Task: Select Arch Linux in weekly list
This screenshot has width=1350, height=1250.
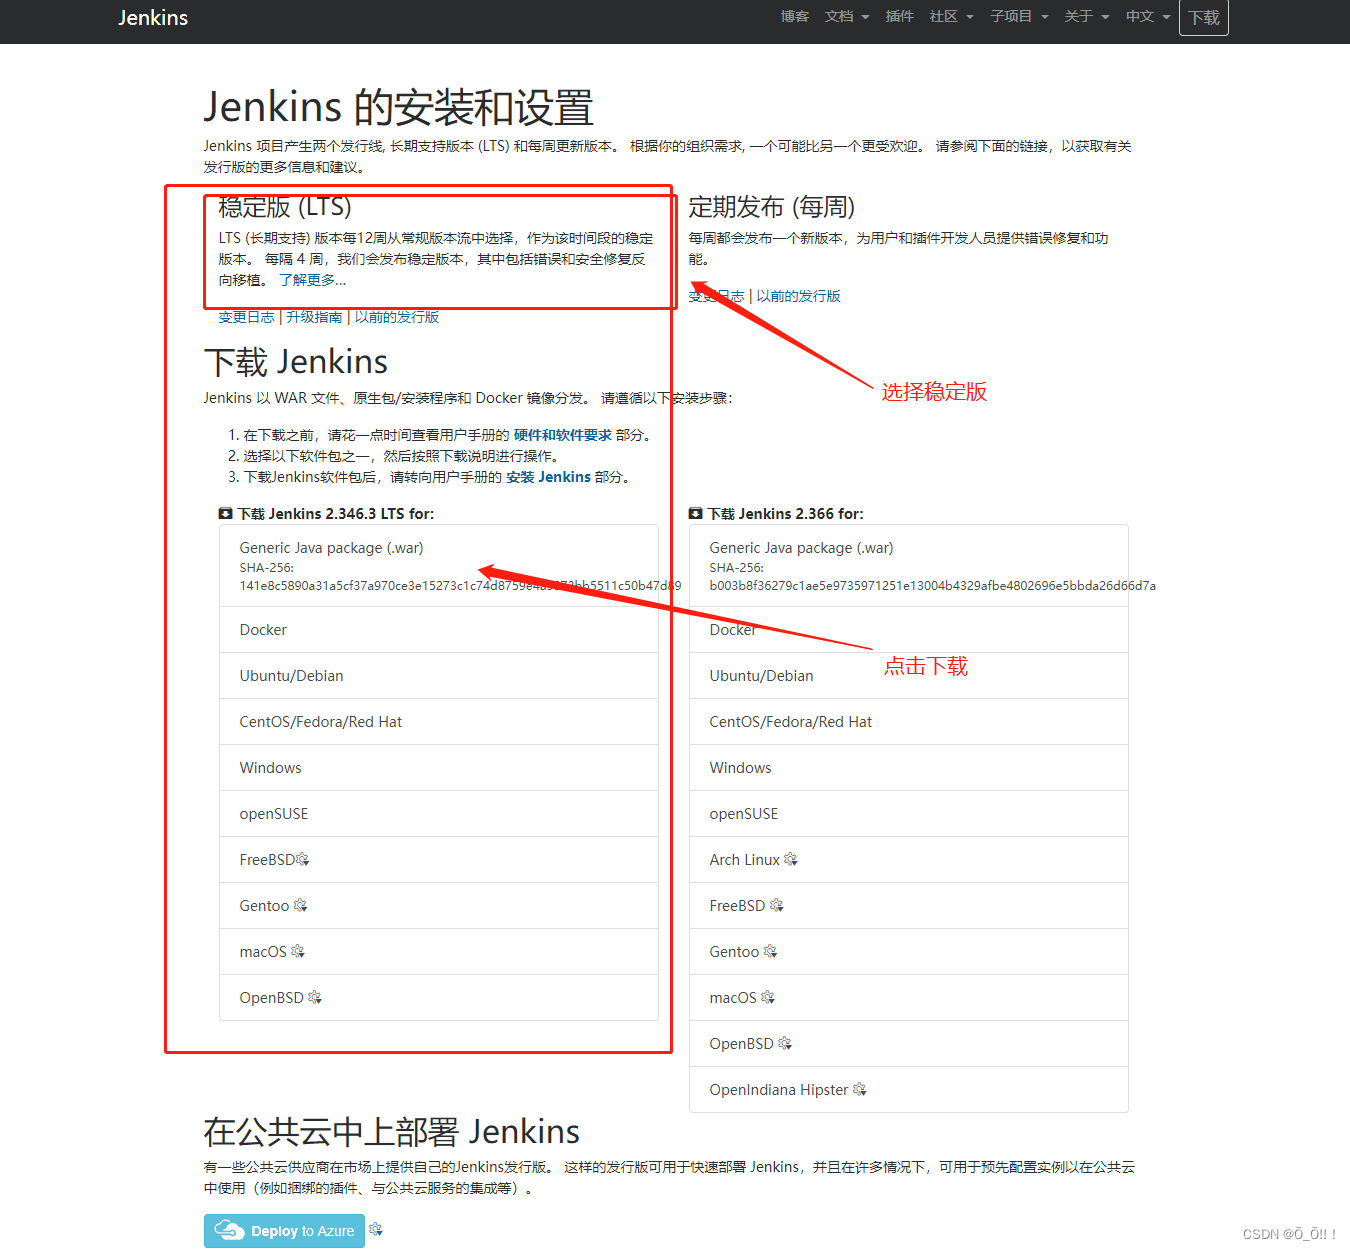Action: [909, 860]
